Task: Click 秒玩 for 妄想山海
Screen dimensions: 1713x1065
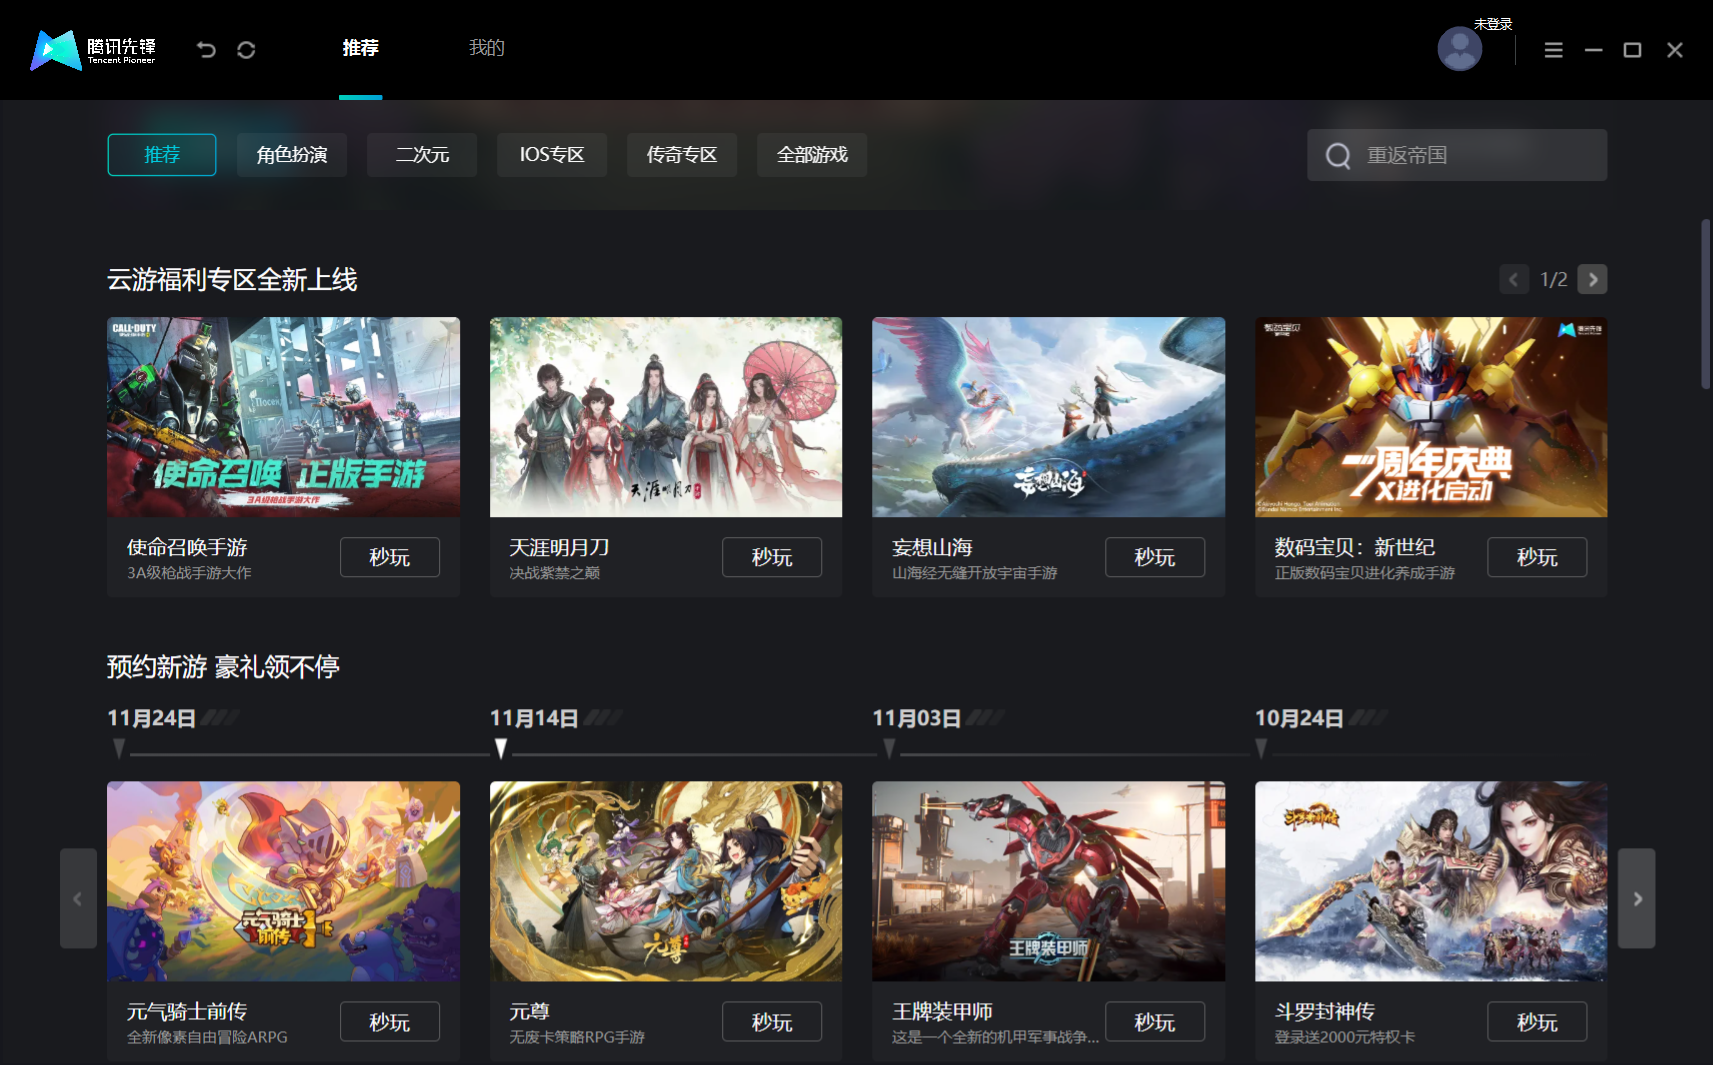Action: click(x=1155, y=557)
